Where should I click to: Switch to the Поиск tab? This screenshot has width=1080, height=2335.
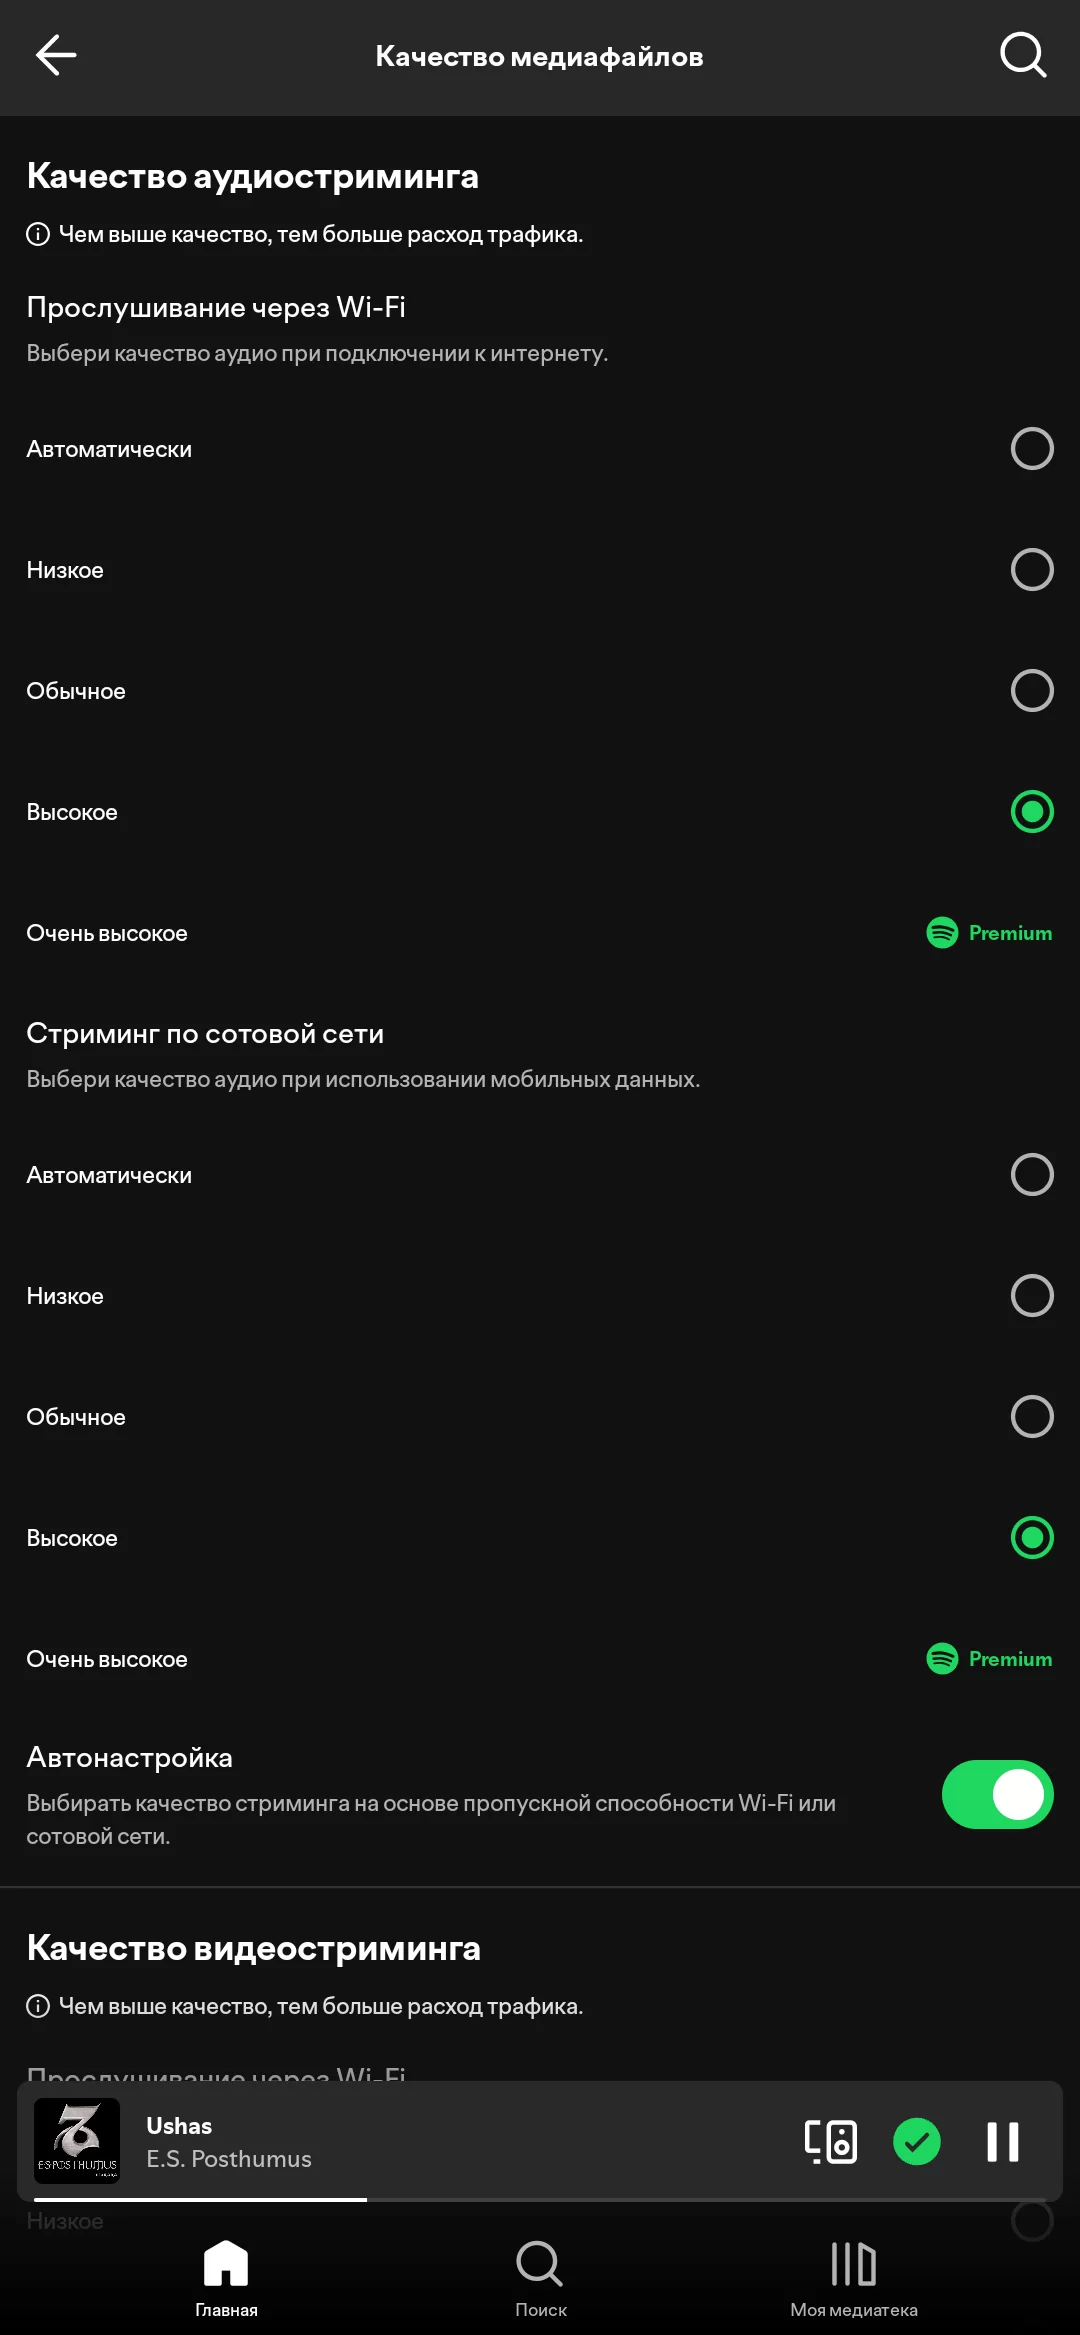(x=540, y=2279)
